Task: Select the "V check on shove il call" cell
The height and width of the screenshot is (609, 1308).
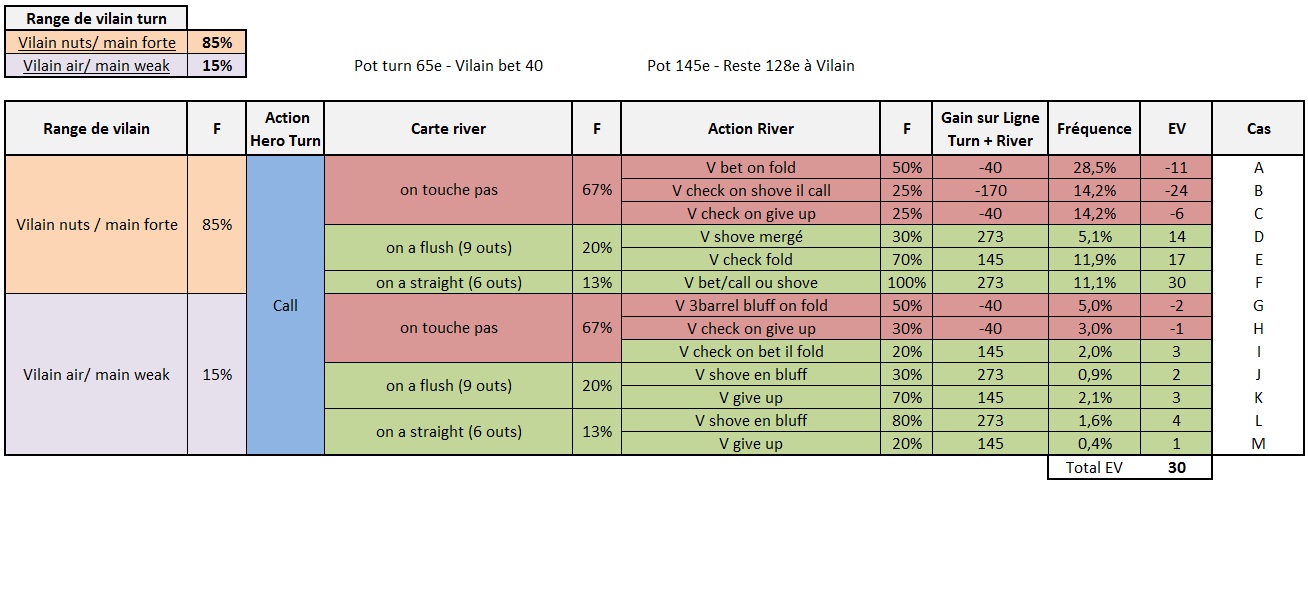Action: [750, 191]
